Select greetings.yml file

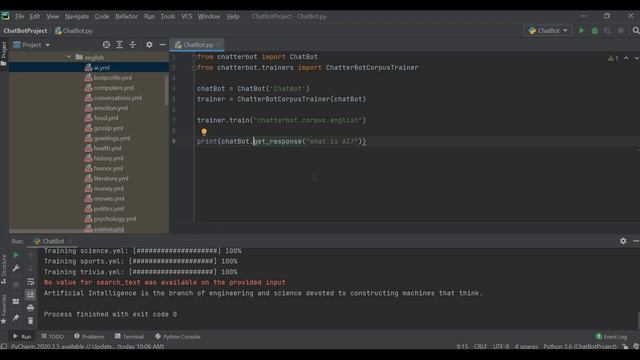(111, 138)
